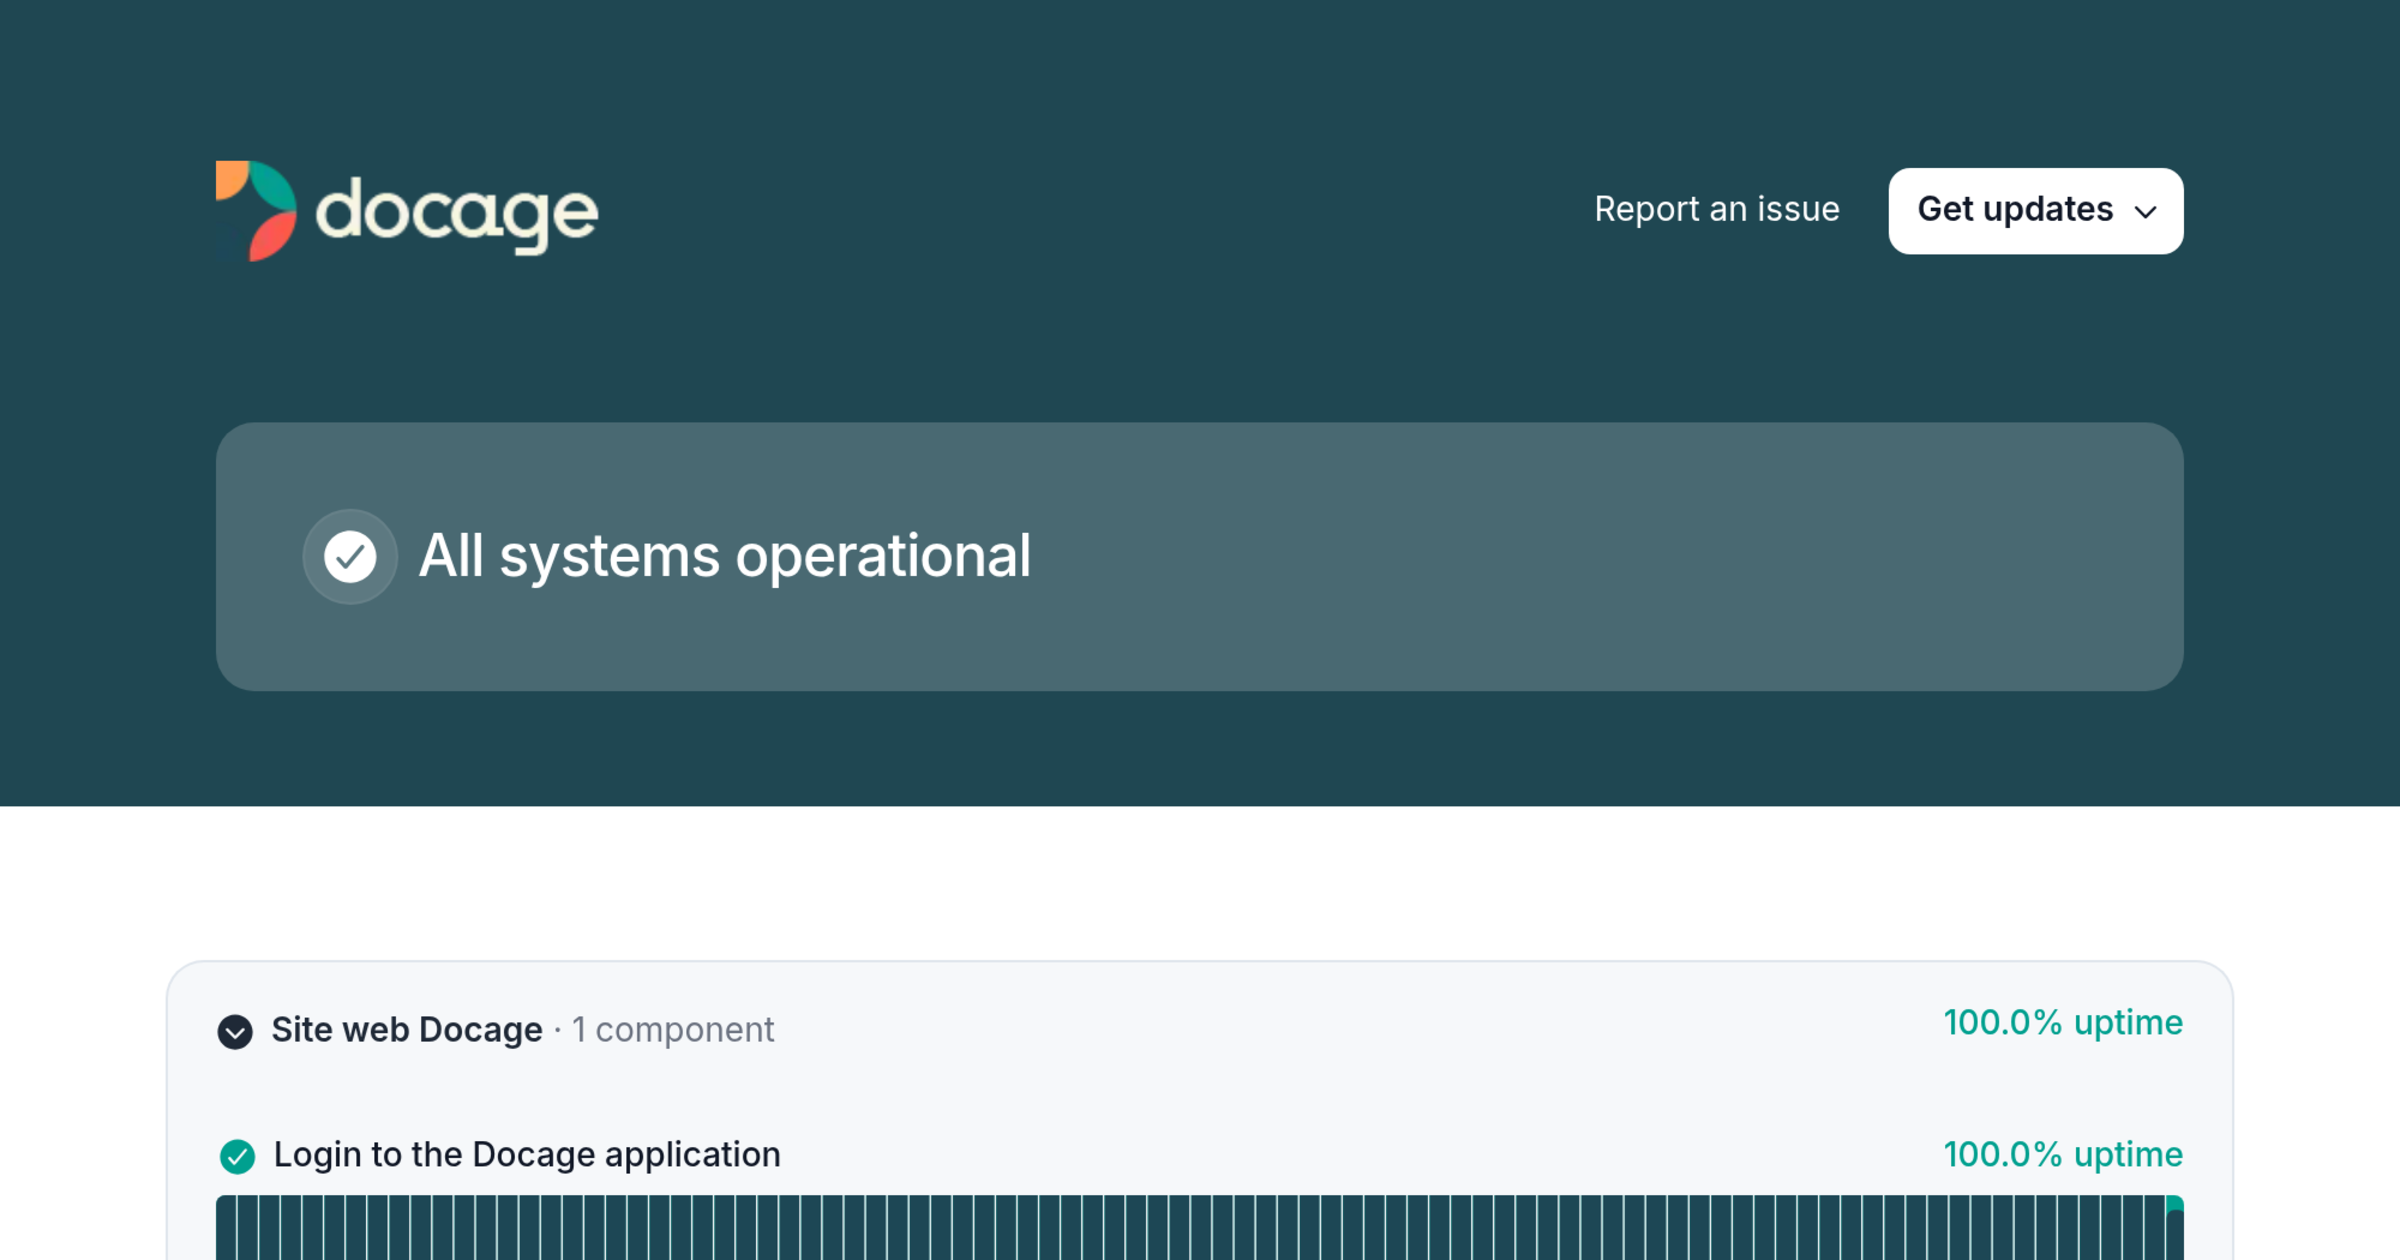Screen dimensions: 2400x1260
Task: Click the Login to the Docage application label
Action: [x=527, y=1154]
